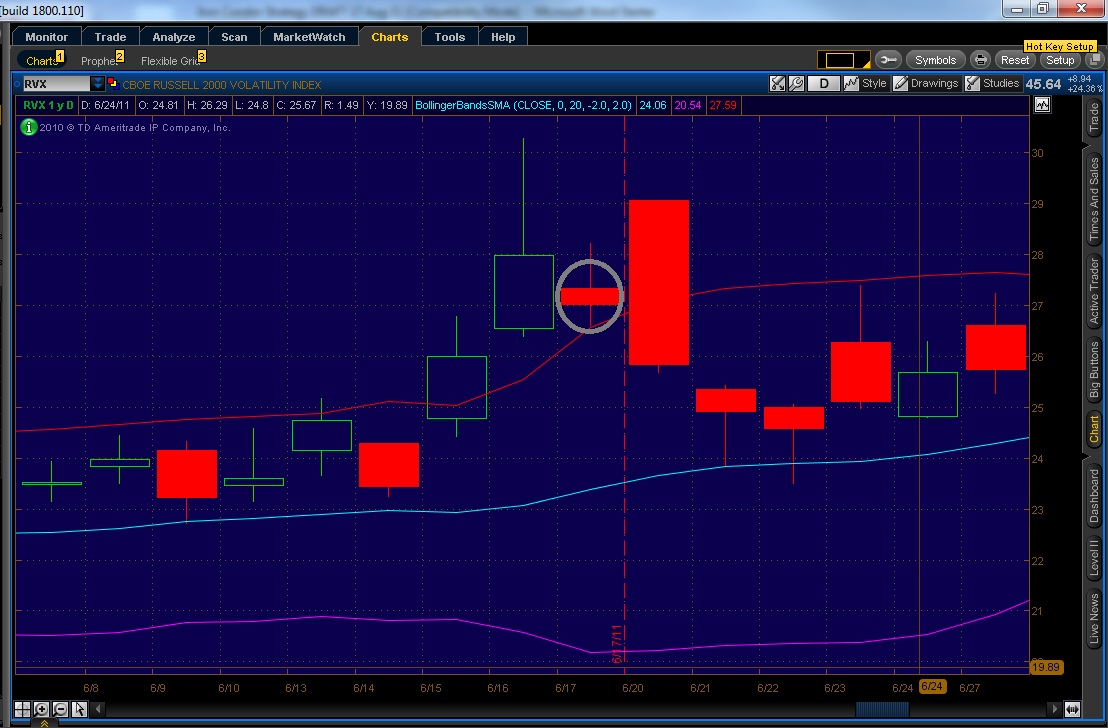Viewport: 1108px width, 728px height.
Task: Click the zoom in magnifier icon
Action: tap(41, 710)
